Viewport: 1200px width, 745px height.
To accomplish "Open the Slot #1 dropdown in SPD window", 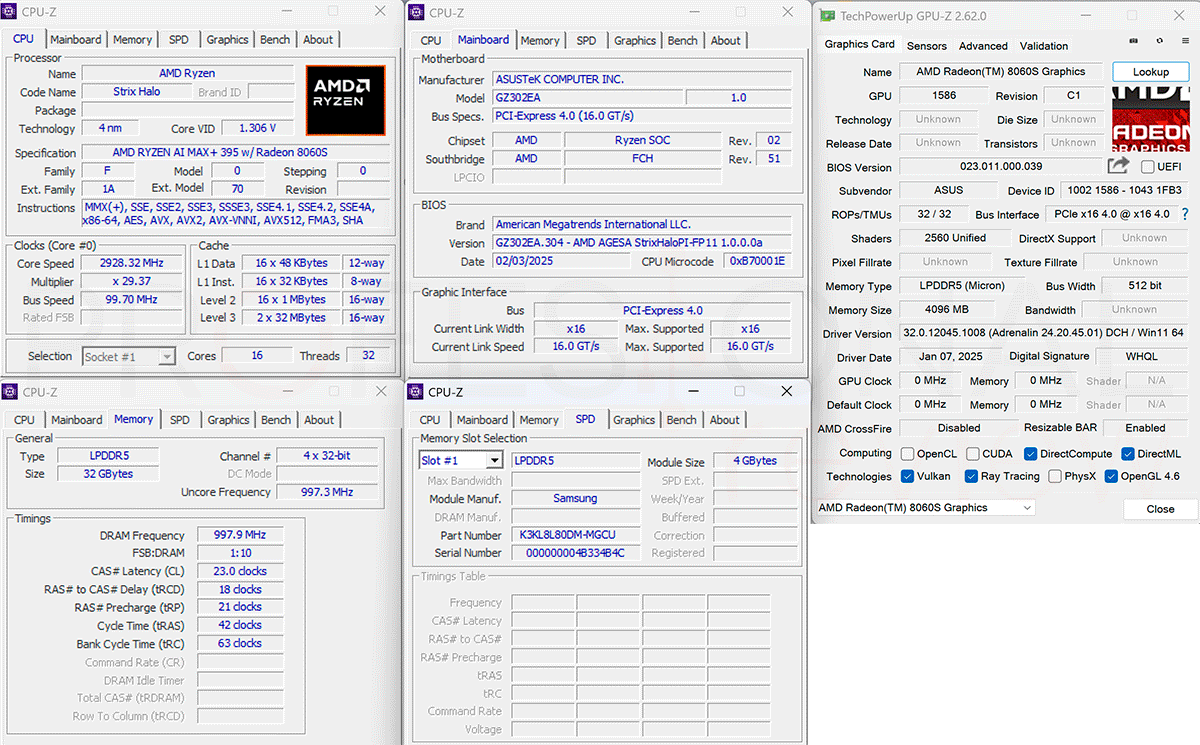I will click(x=460, y=460).
